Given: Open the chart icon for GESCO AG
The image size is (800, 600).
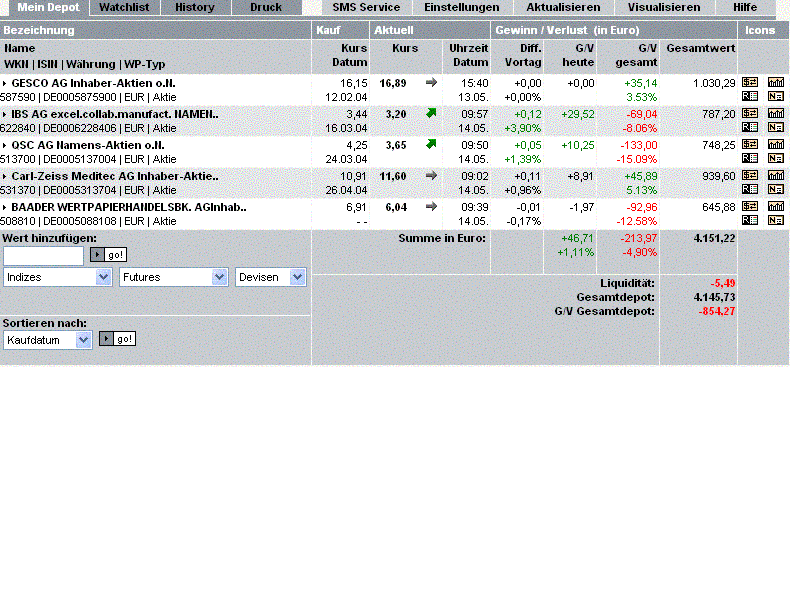Looking at the screenshot, I should point(776,82).
